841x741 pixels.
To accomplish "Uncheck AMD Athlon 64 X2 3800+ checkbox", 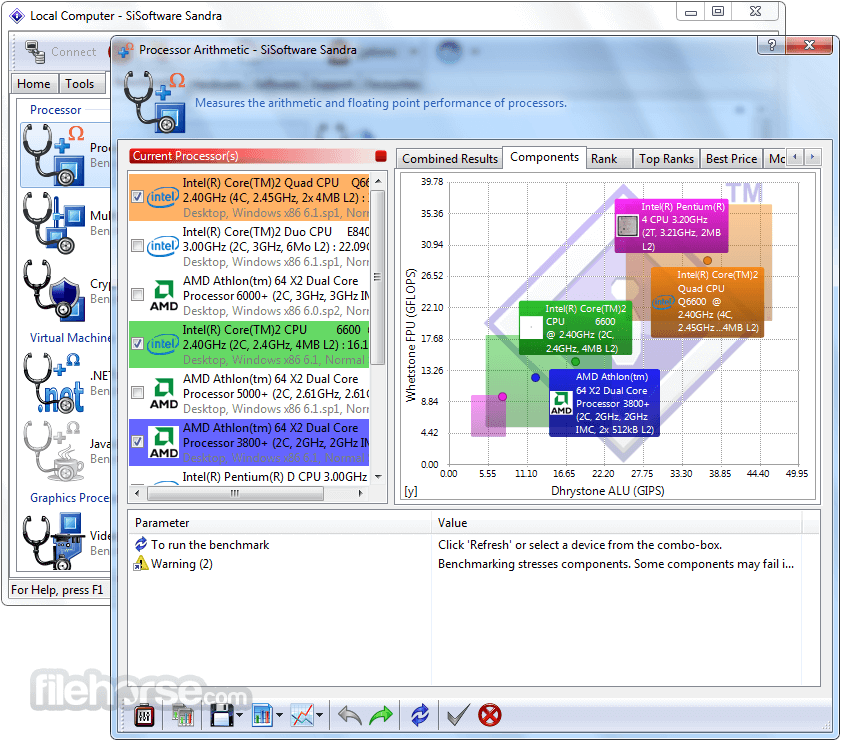I will pos(137,442).
